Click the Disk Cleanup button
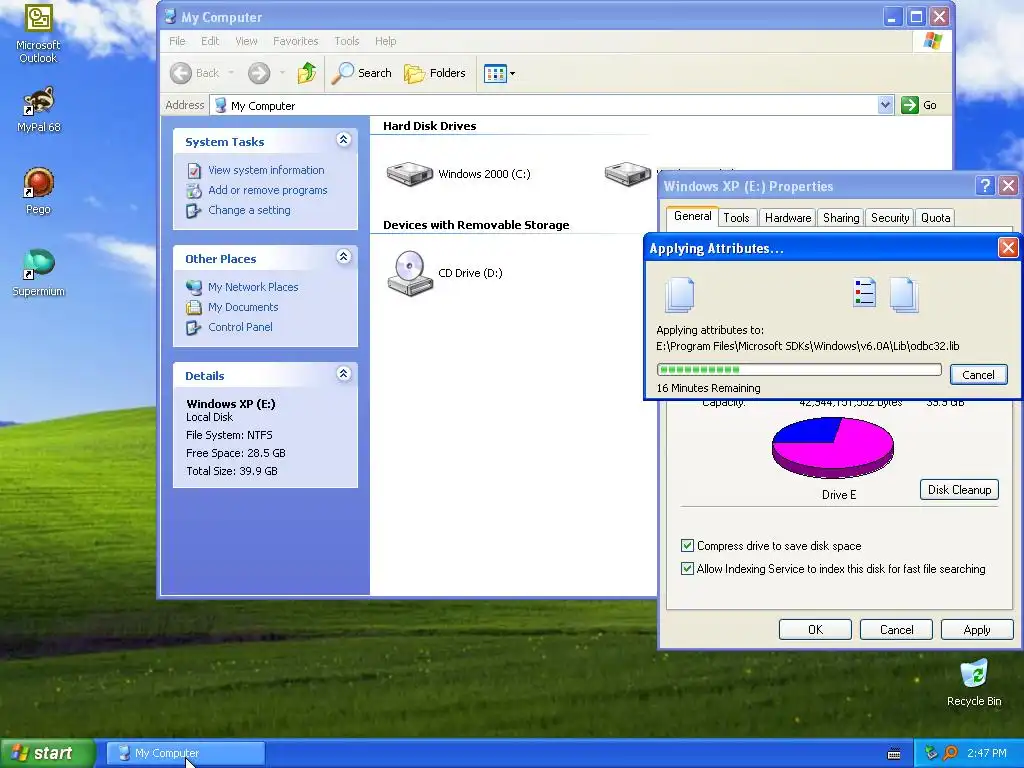Screen dimensions: 1024x768 tap(959, 490)
